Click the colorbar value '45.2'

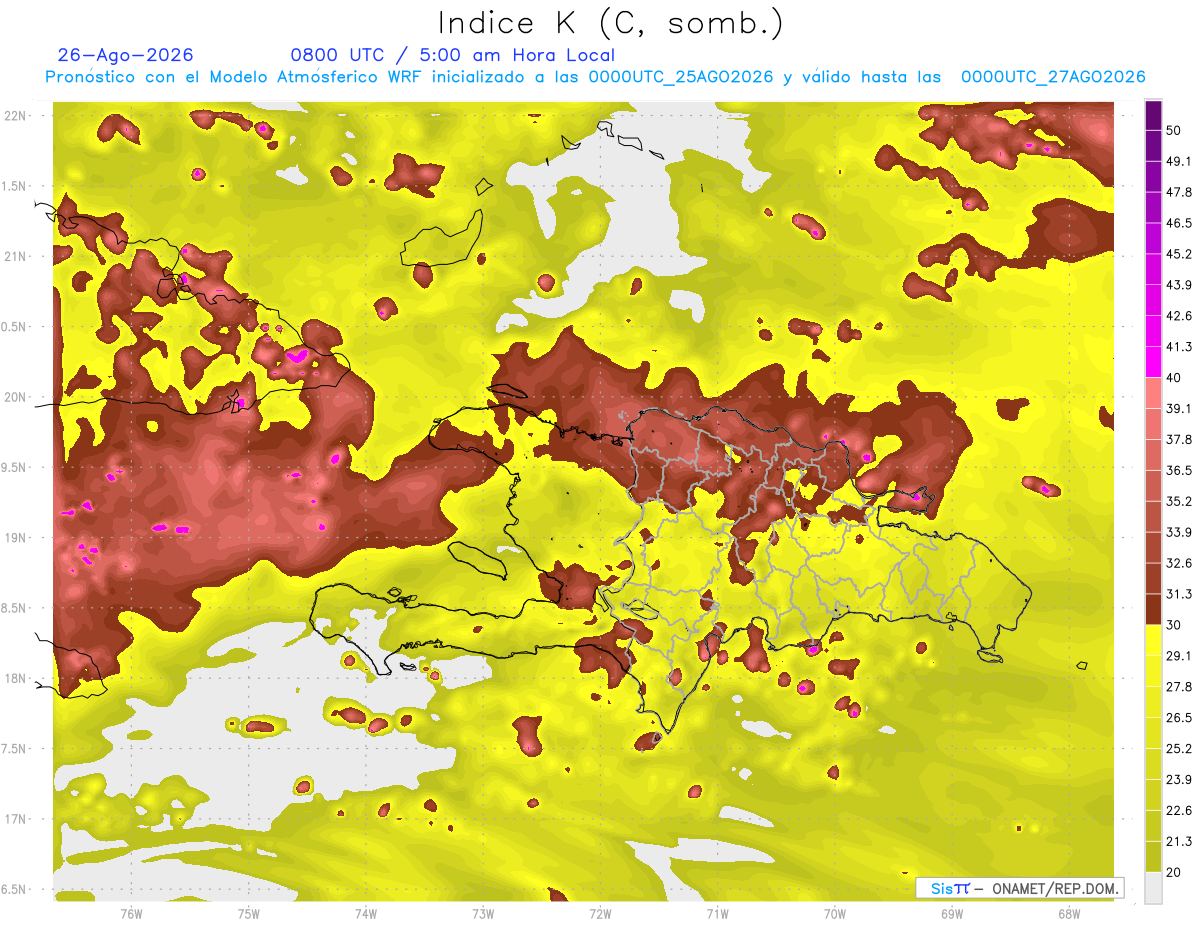(x=1179, y=254)
